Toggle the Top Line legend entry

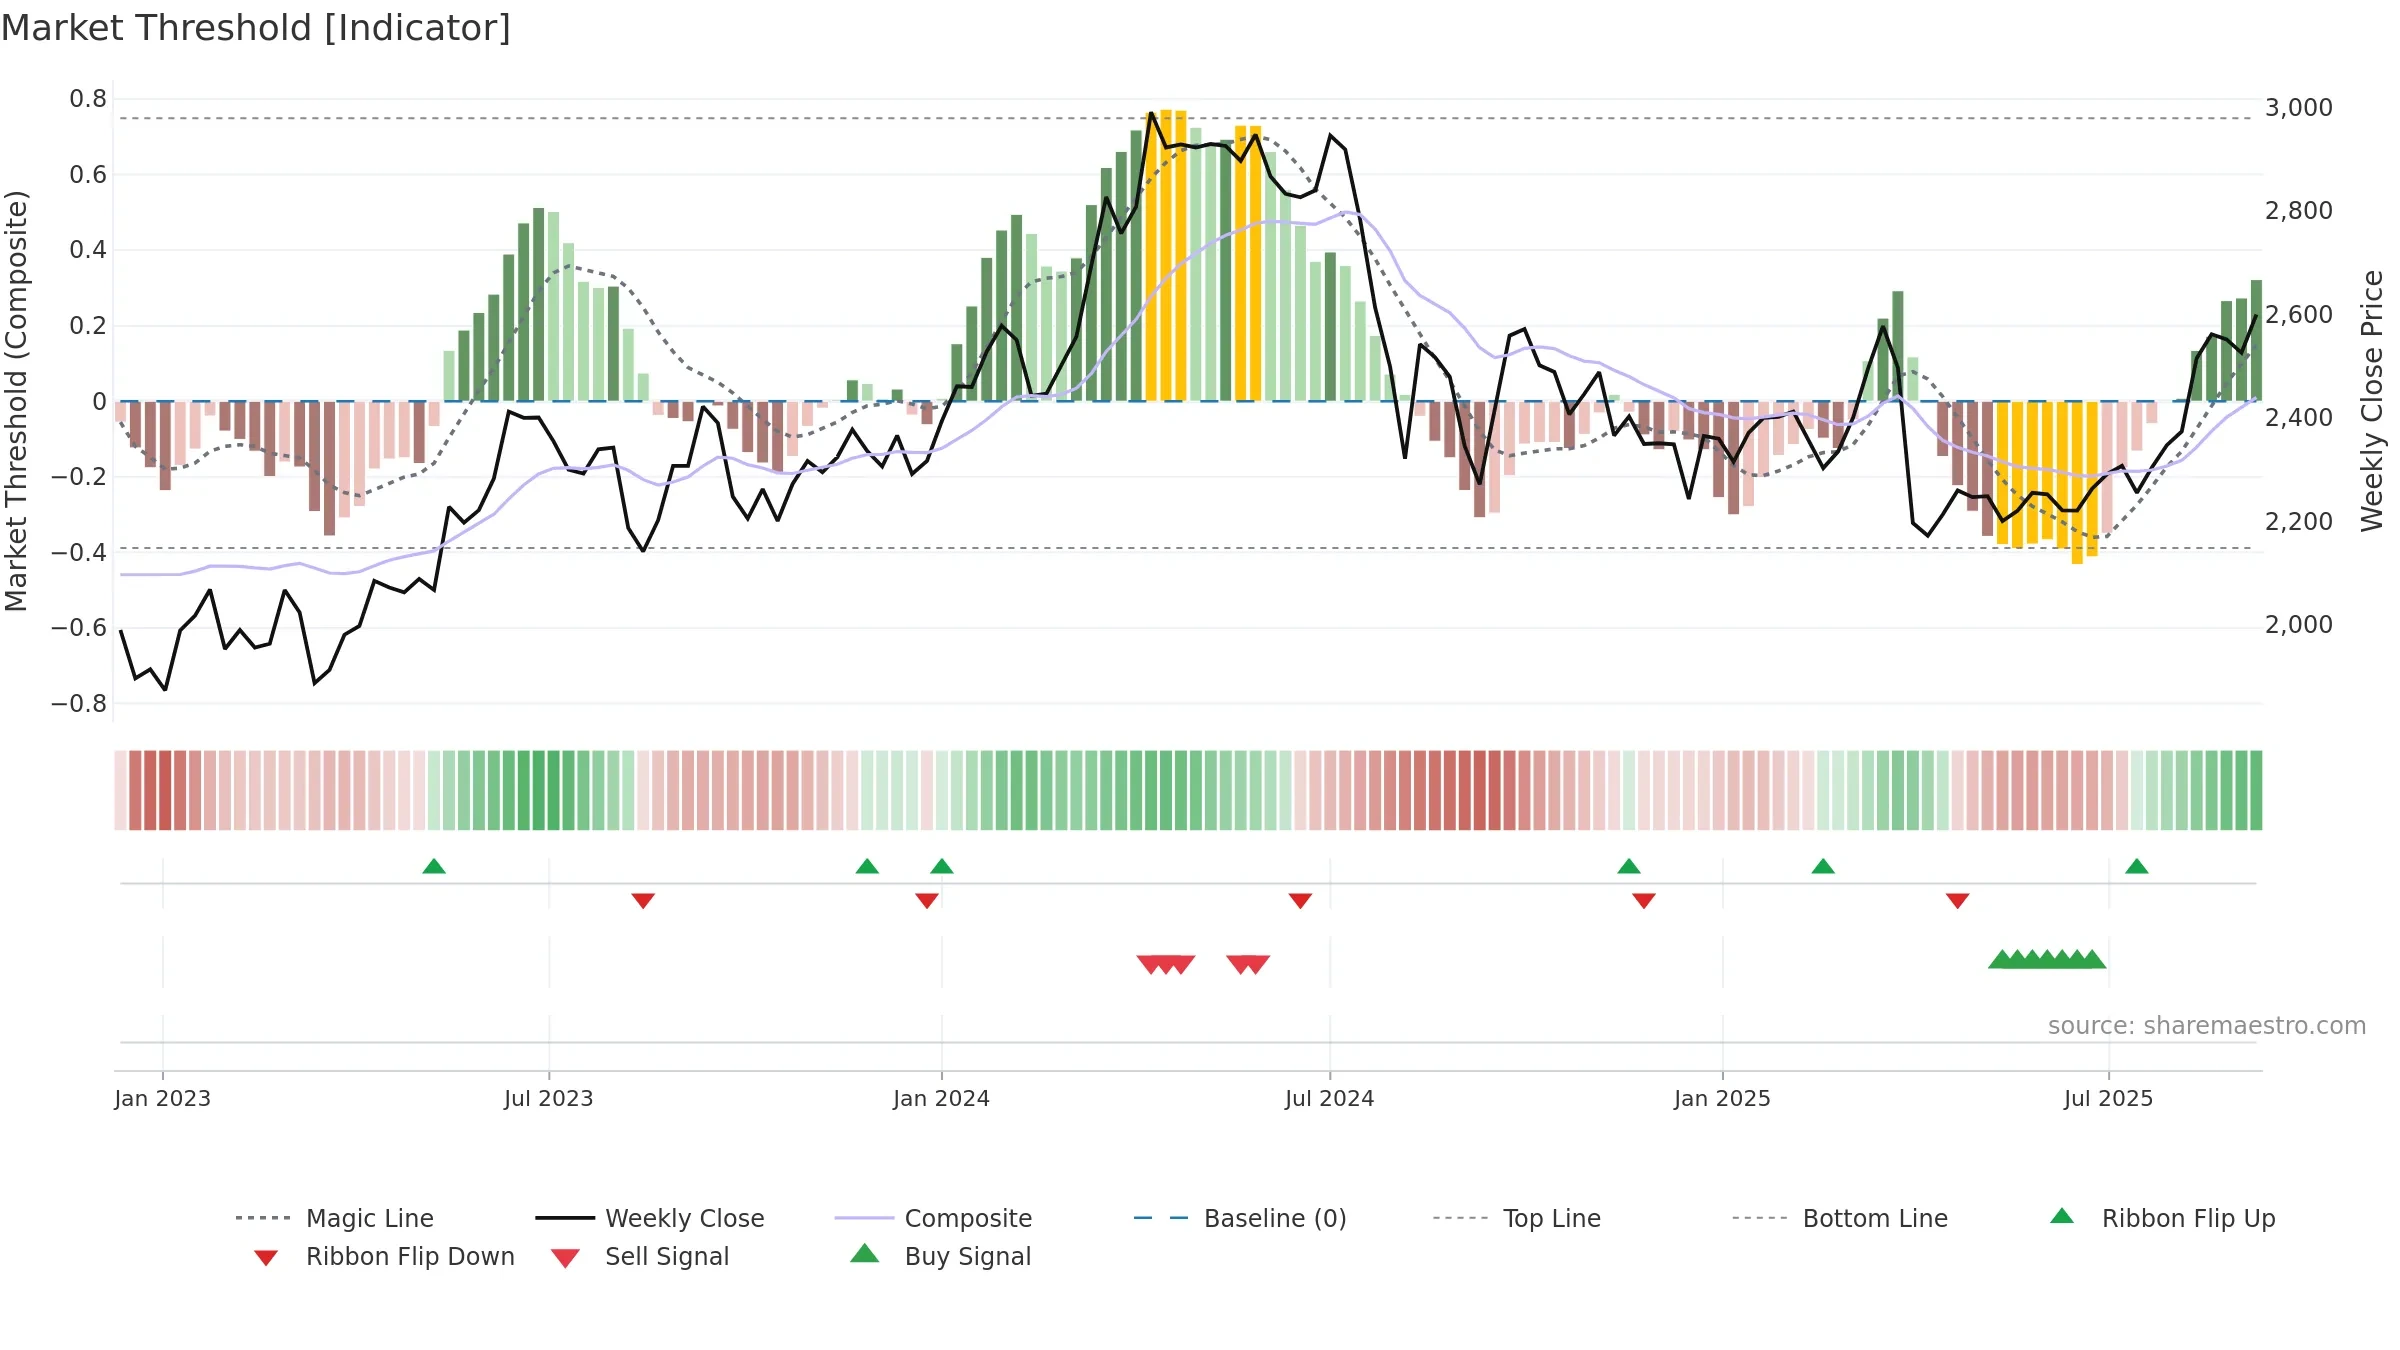[1517, 1218]
